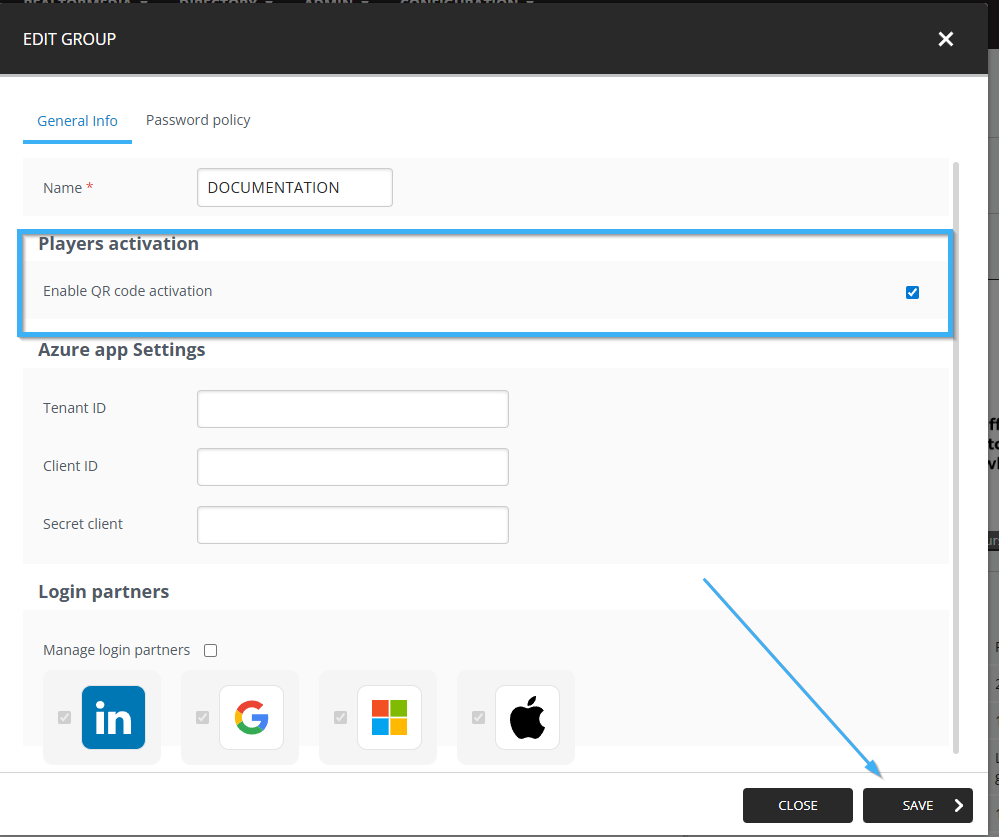
Task: Click into the Secret client field
Action: [x=352, y=525]
